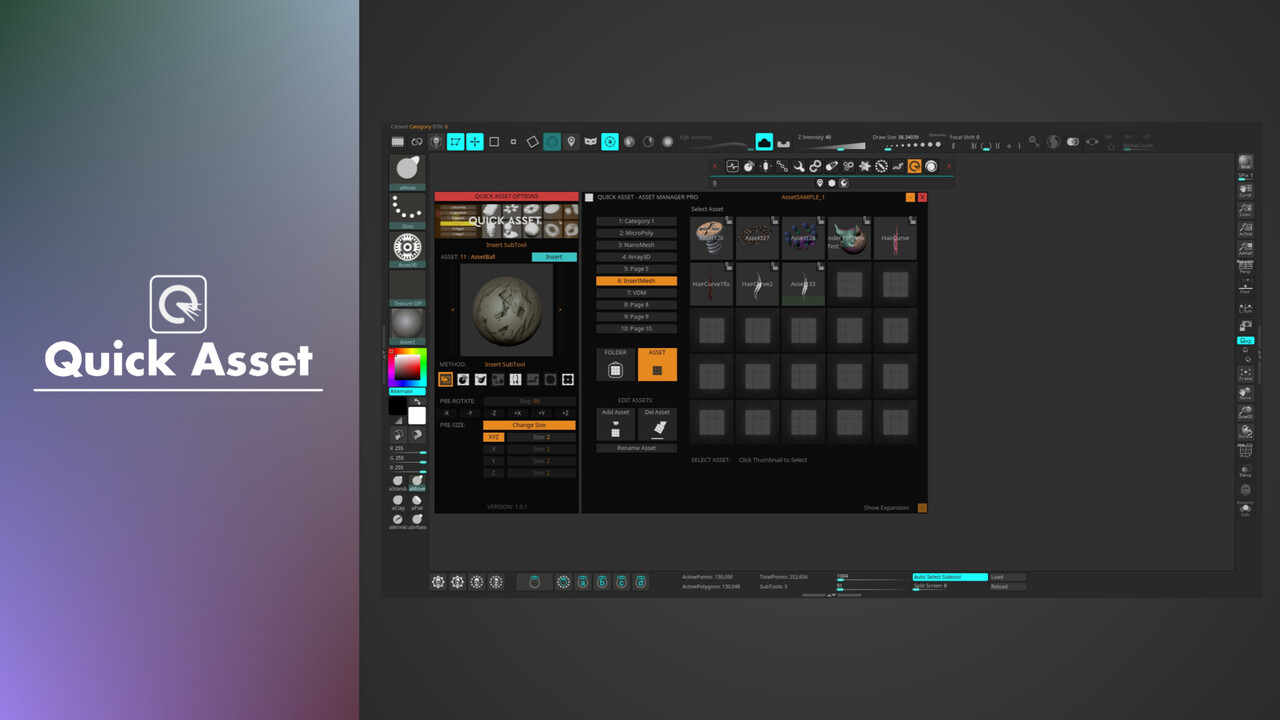Screen dimensions: 1280x720
Task: Open category 4: Array3D
Action: 636,257
